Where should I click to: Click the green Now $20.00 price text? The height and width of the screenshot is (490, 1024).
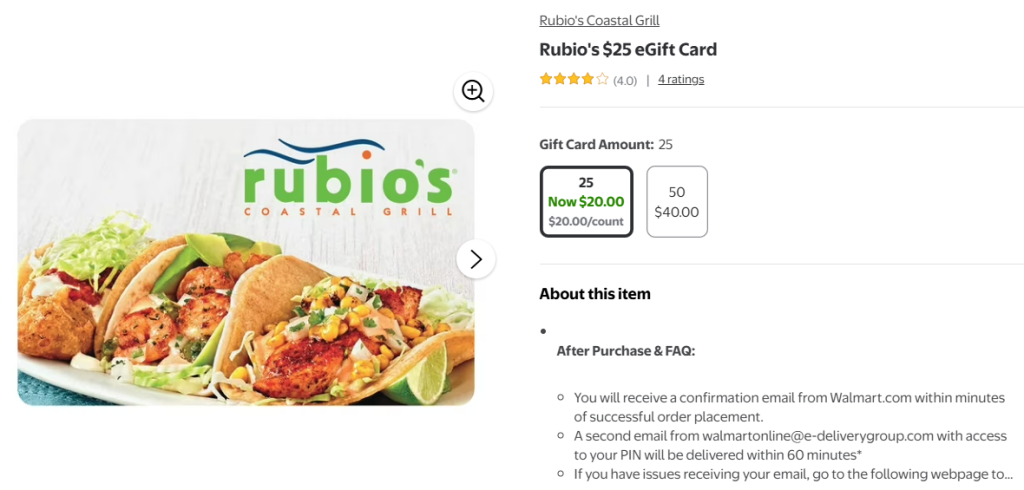(586, 202)
